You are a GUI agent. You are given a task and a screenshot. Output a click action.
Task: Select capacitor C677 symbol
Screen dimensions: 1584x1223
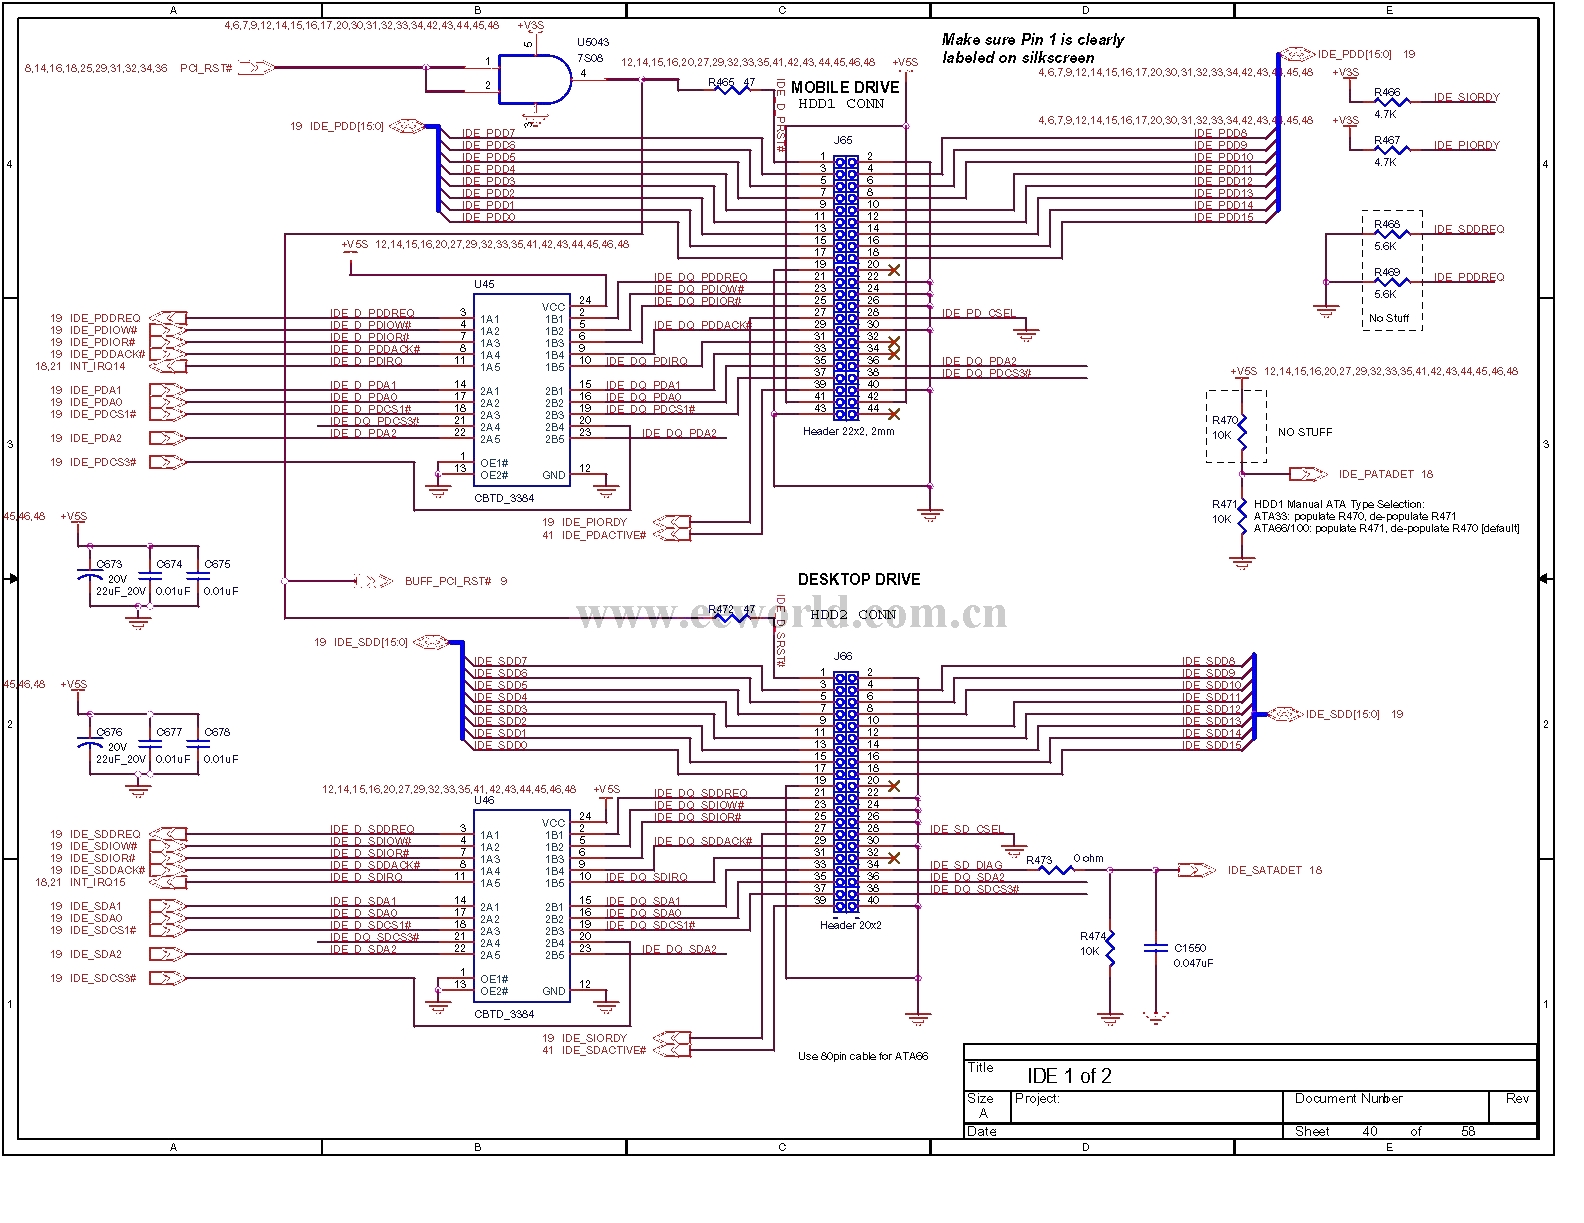(x=150, y=745)
